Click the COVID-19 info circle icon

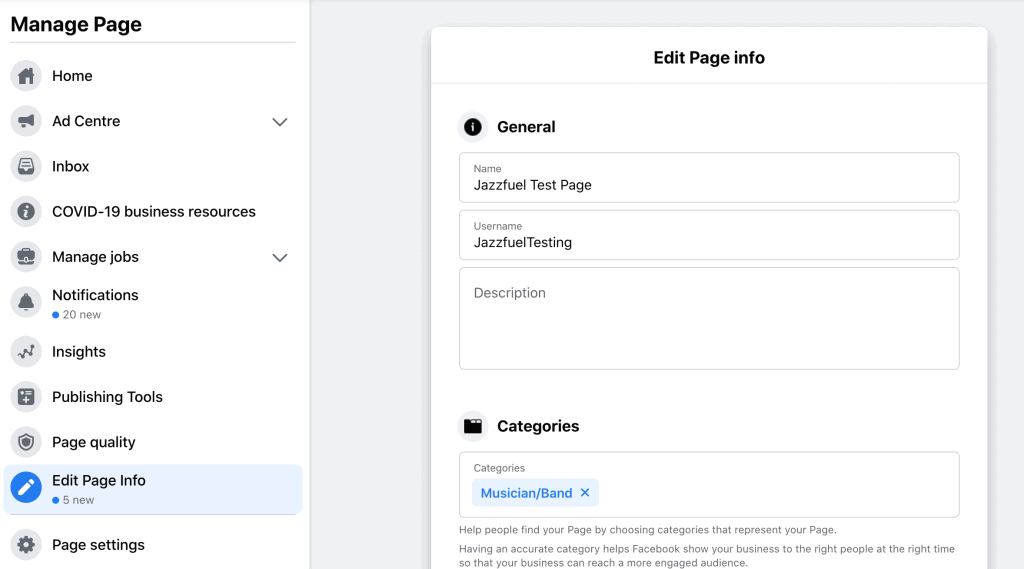click(26, 212)
